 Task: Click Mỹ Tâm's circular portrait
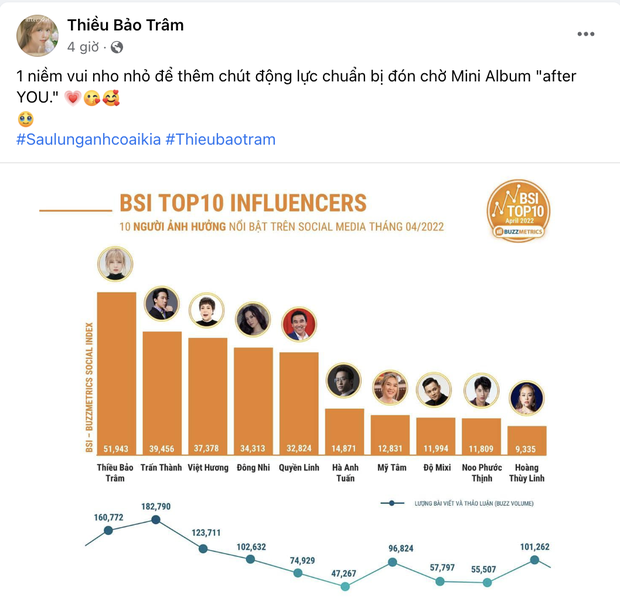coord(390,387)
